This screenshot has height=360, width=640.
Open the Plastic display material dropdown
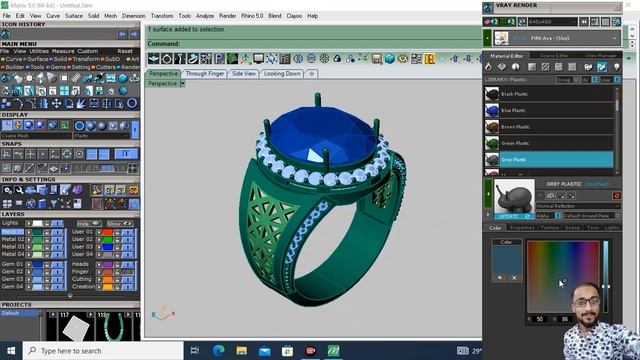pos(102,136)
